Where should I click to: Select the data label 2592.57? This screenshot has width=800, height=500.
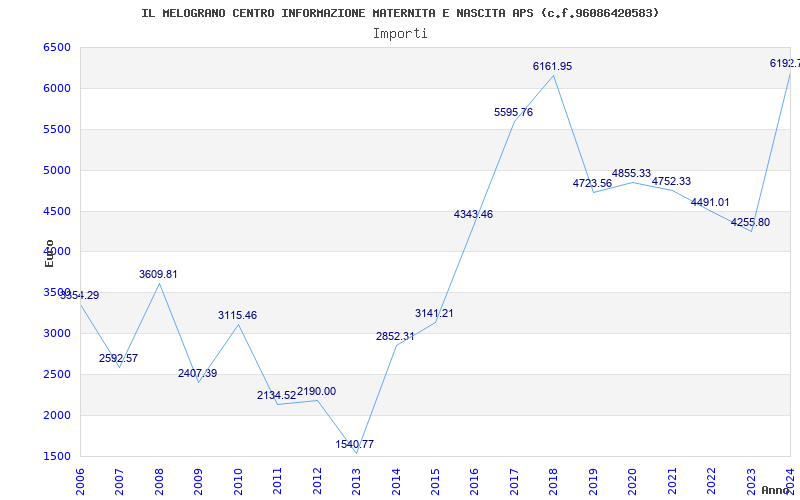[x=118, y=358]
